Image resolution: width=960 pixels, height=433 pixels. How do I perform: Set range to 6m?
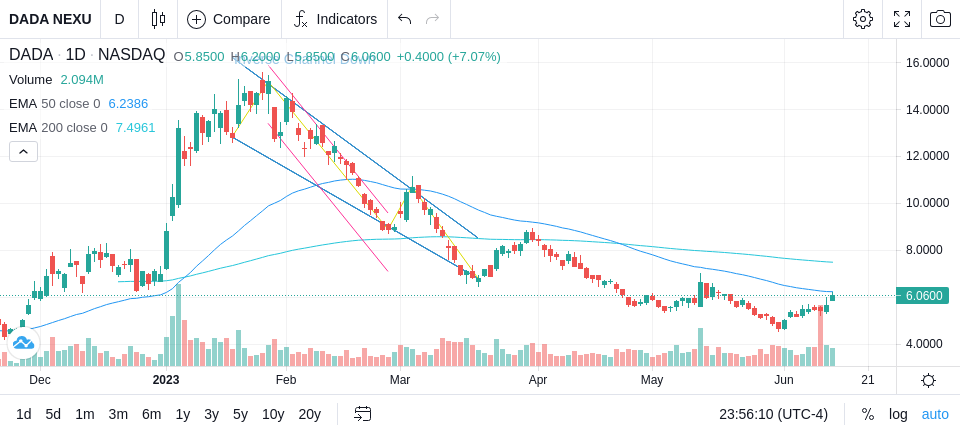coord(151,415)
